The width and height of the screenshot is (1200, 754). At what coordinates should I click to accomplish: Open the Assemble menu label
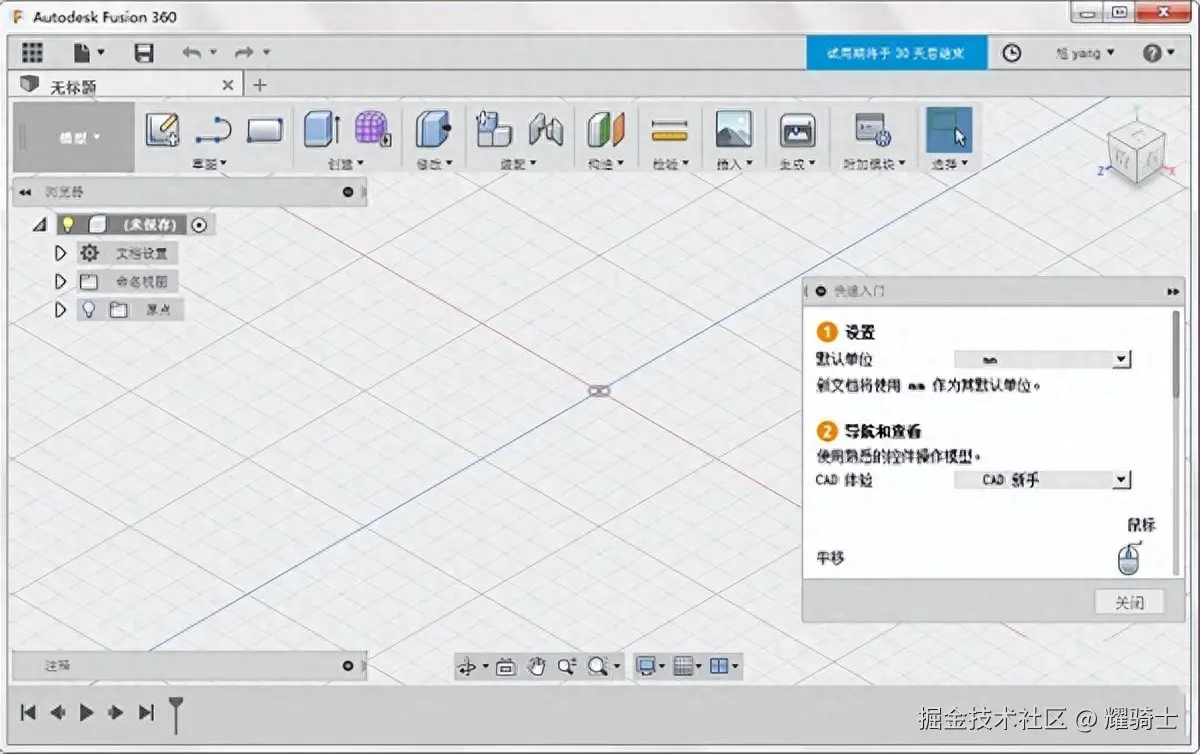pyautogui.click(x=519, y=163)
